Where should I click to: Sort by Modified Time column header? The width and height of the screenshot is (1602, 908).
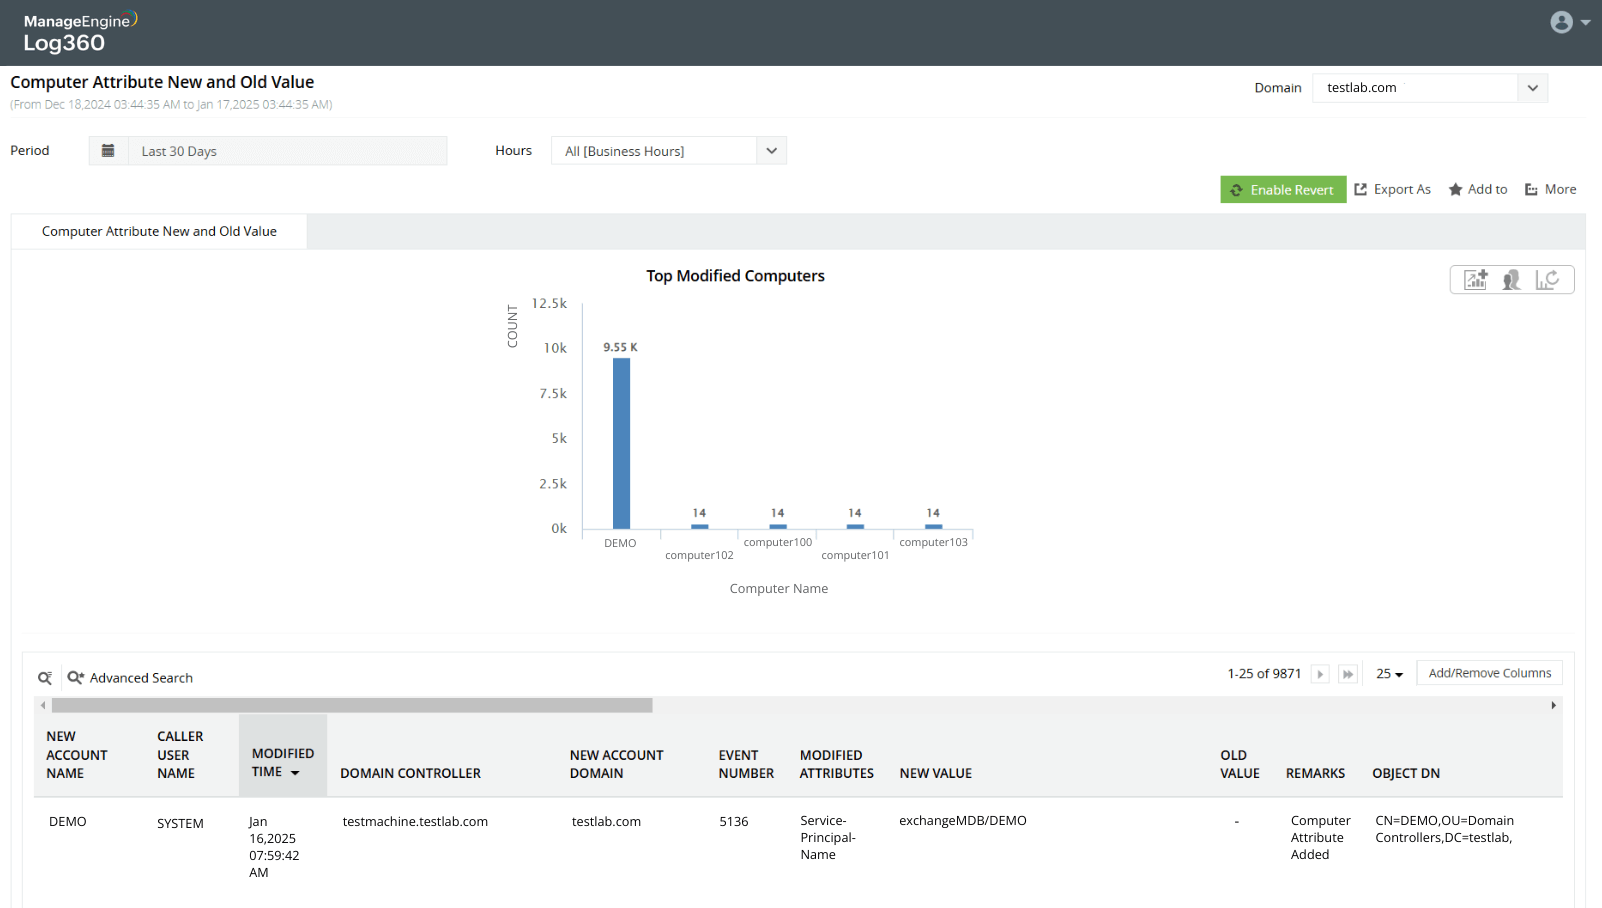pyautogui.click(x=282, y=762)
